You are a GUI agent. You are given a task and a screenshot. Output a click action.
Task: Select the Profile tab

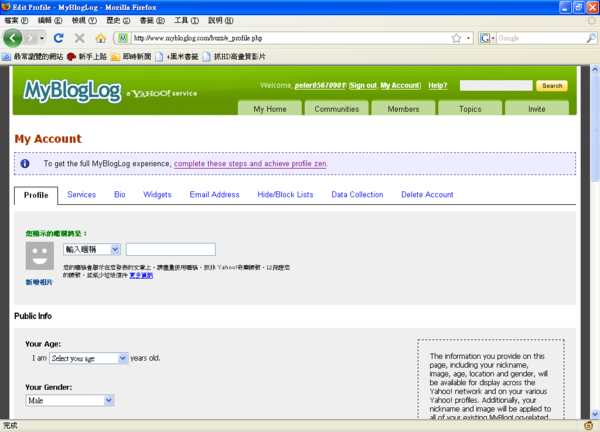[36, 195]
